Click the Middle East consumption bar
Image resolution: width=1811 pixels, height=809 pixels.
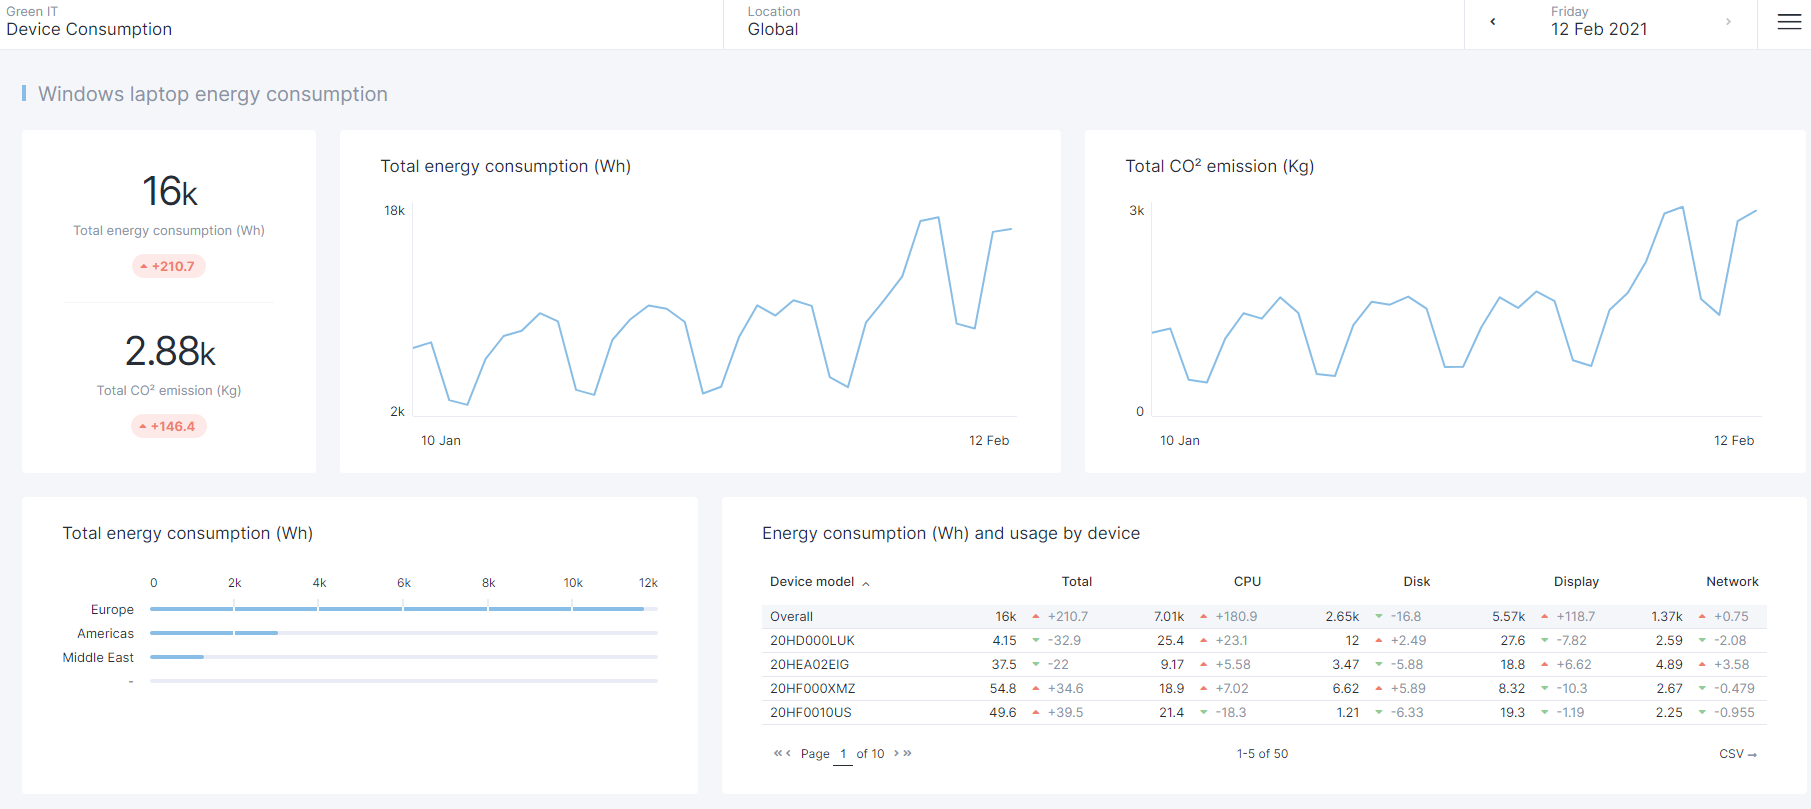click(177, 657)
